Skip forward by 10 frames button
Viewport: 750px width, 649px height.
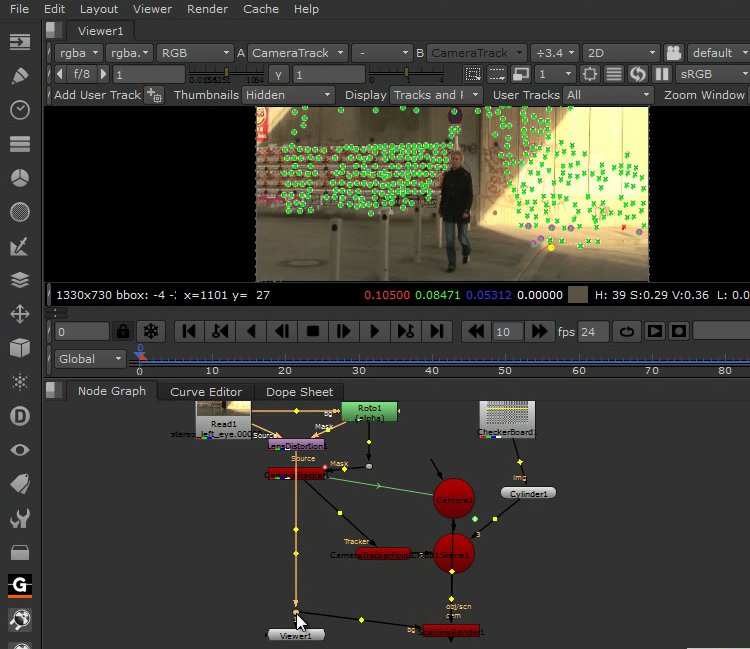click(539, 331)
